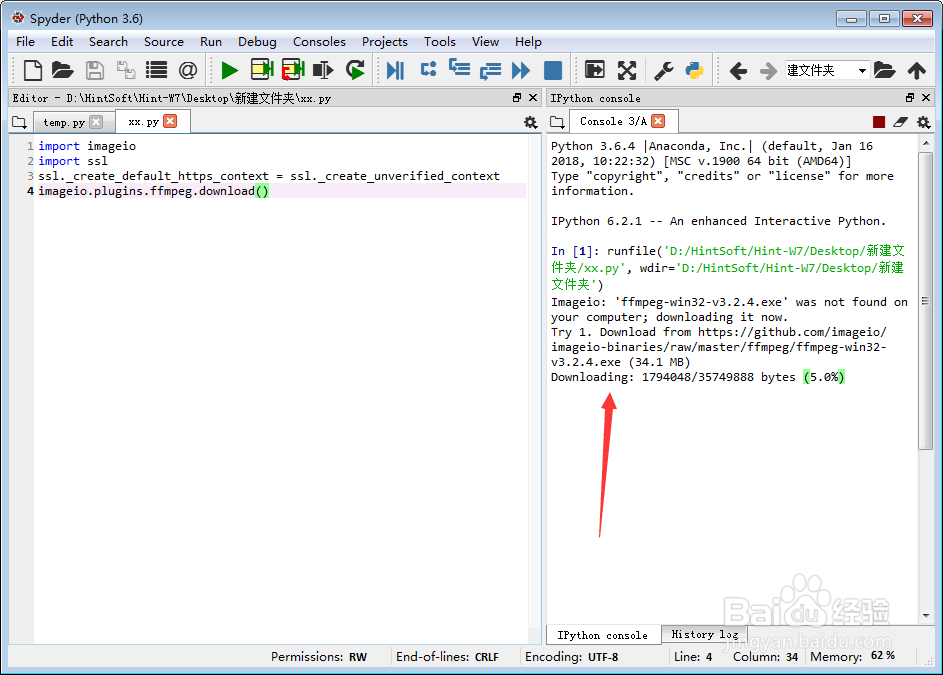Run file with green play button
The image size is (943, 675).
[x=230, y=70]
